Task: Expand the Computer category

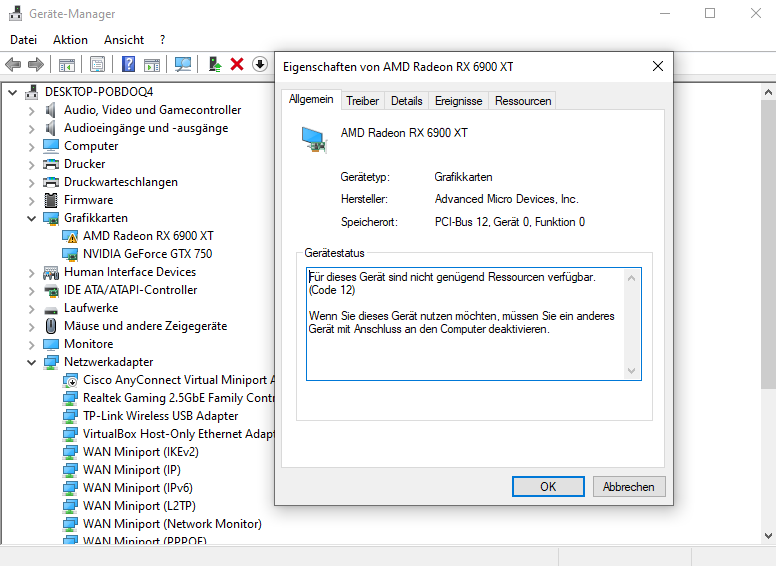Action: (32, 147)
